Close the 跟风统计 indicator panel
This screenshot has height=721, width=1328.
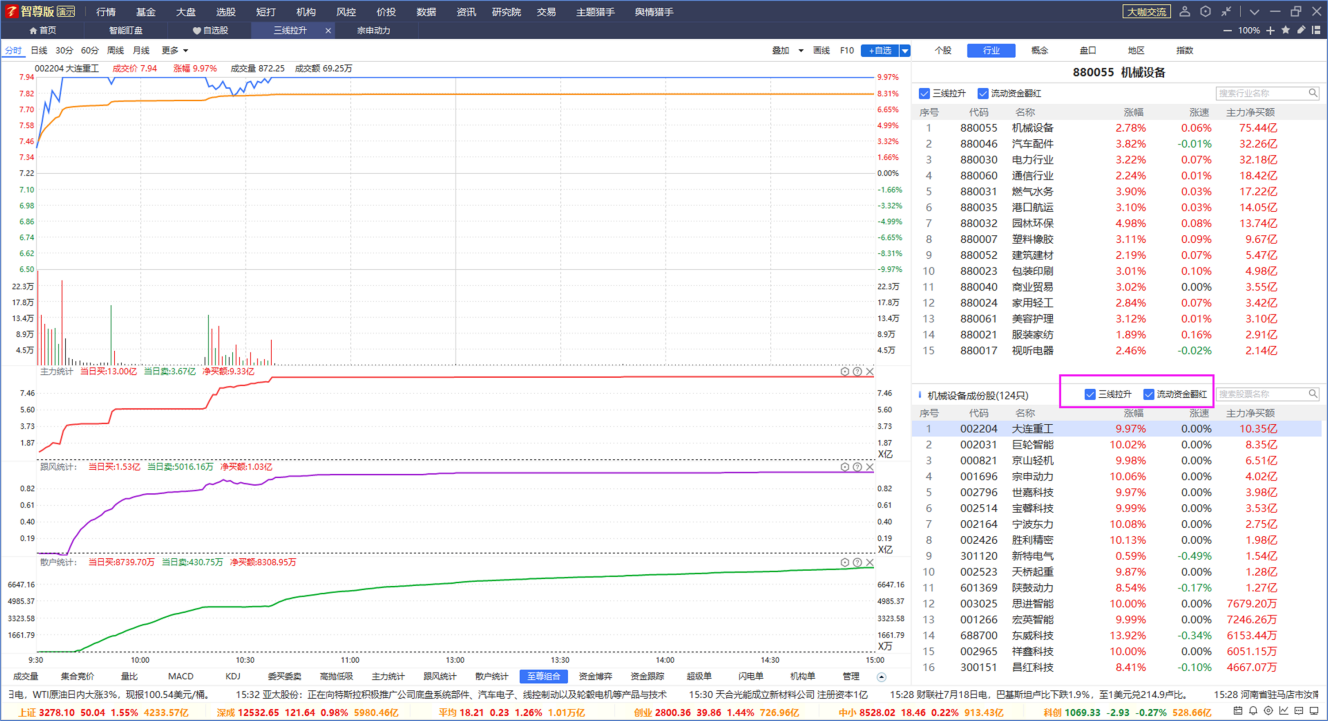pyautogui.click(x=869, y=467)
